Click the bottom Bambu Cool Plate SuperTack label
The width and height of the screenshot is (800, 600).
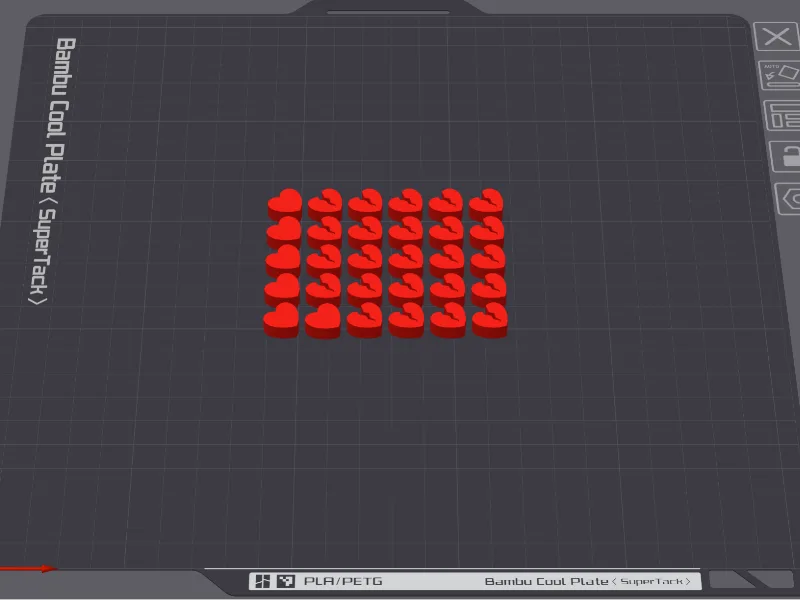[x=587, y=582]
